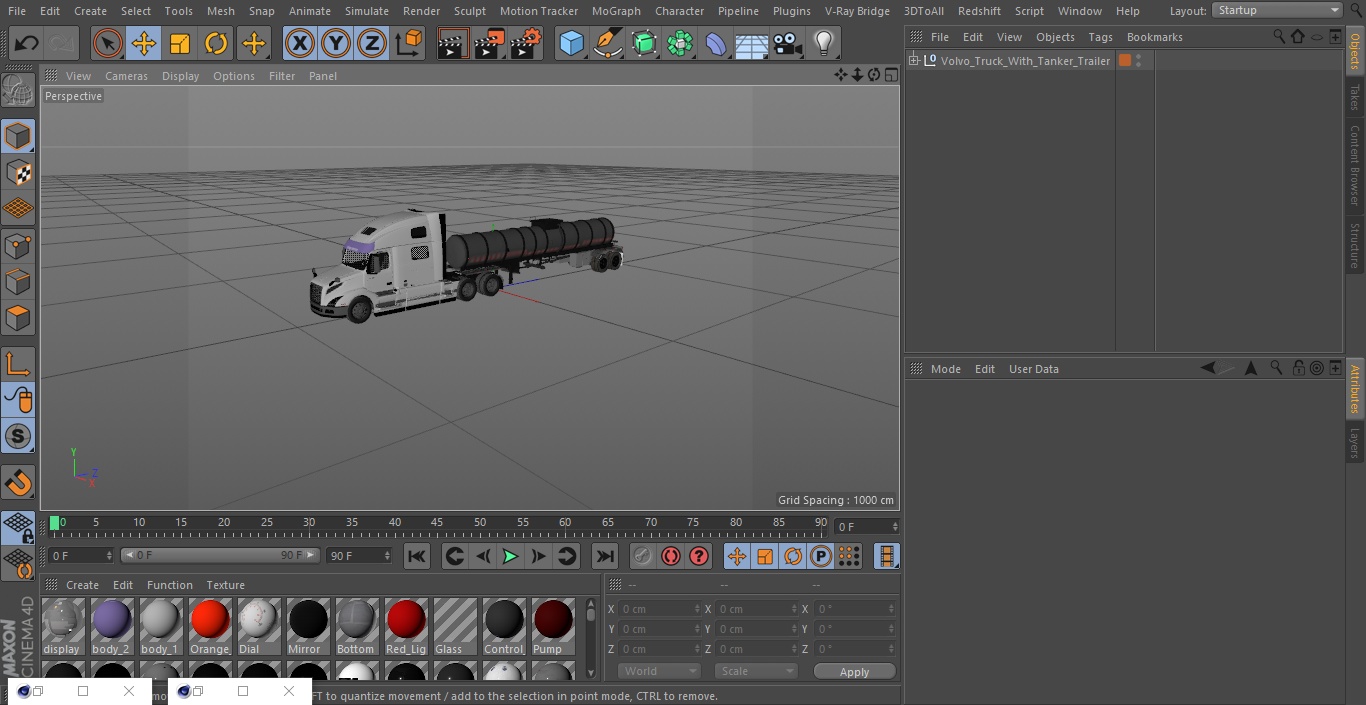This screenshot has height=705, width=1366.
Task: Open the Scale size mode dropdown
Action: tap(756, 671)
